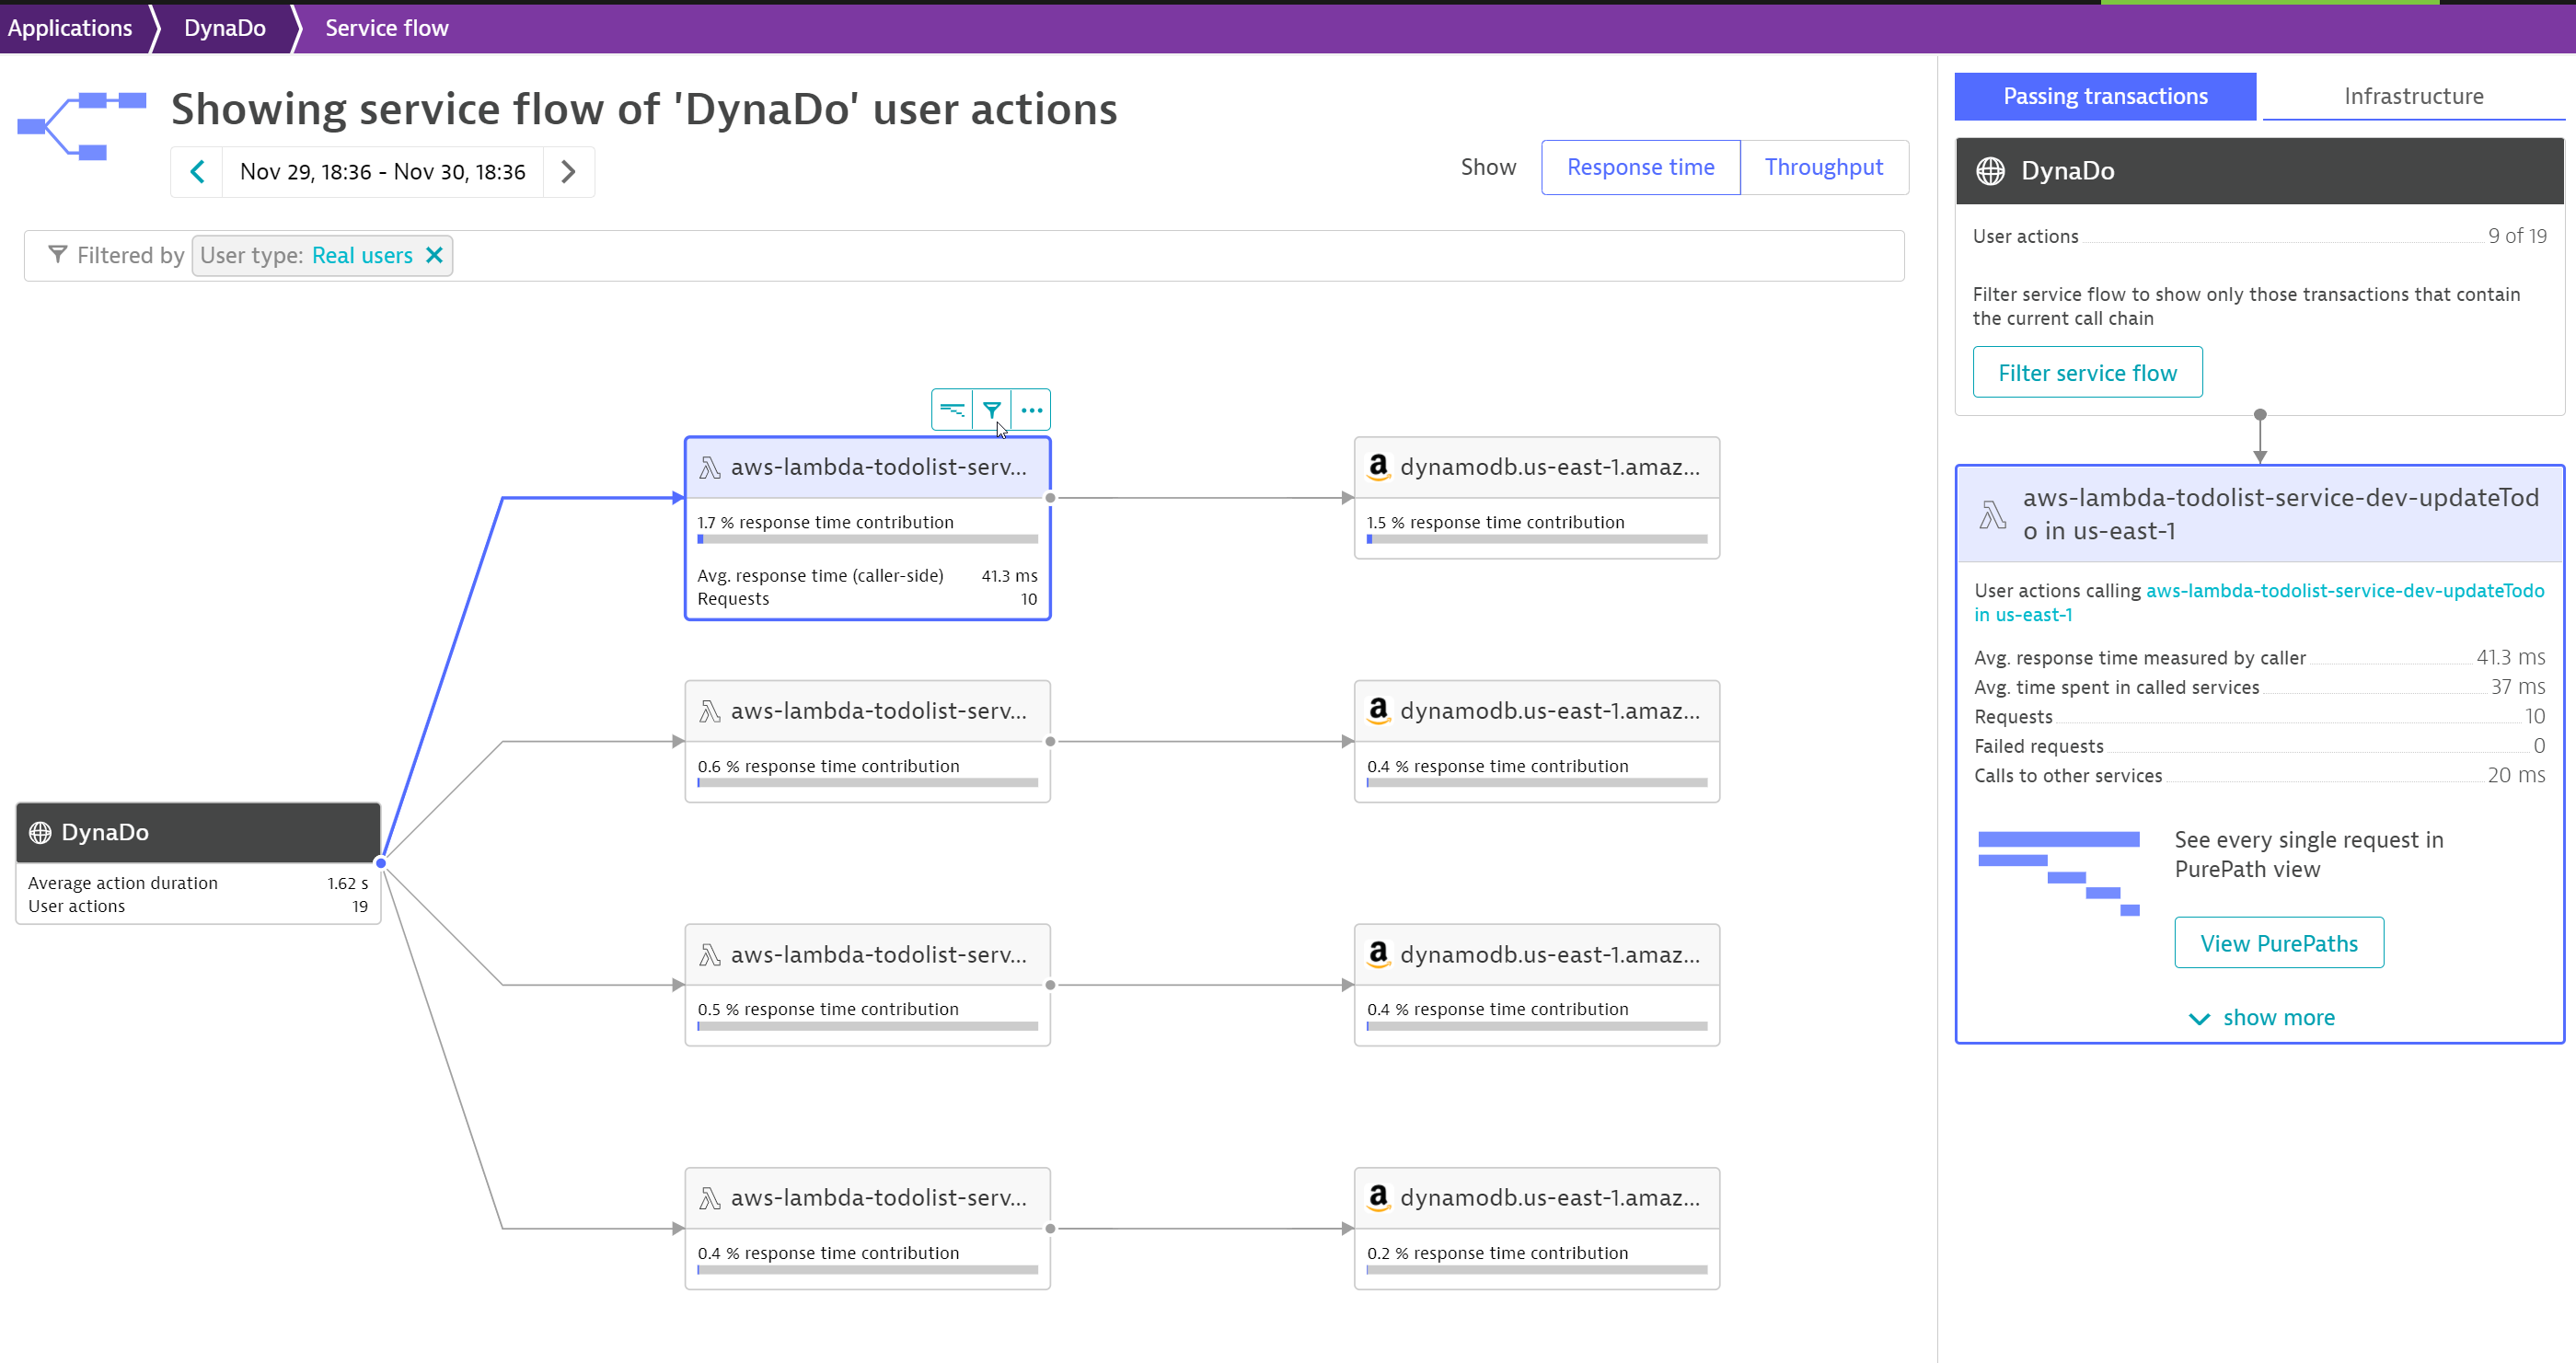This screenshot has height=1363, width=2576.
Task: Click the 'Avg. response time measured by caller' row
Action: [2259, 658]
